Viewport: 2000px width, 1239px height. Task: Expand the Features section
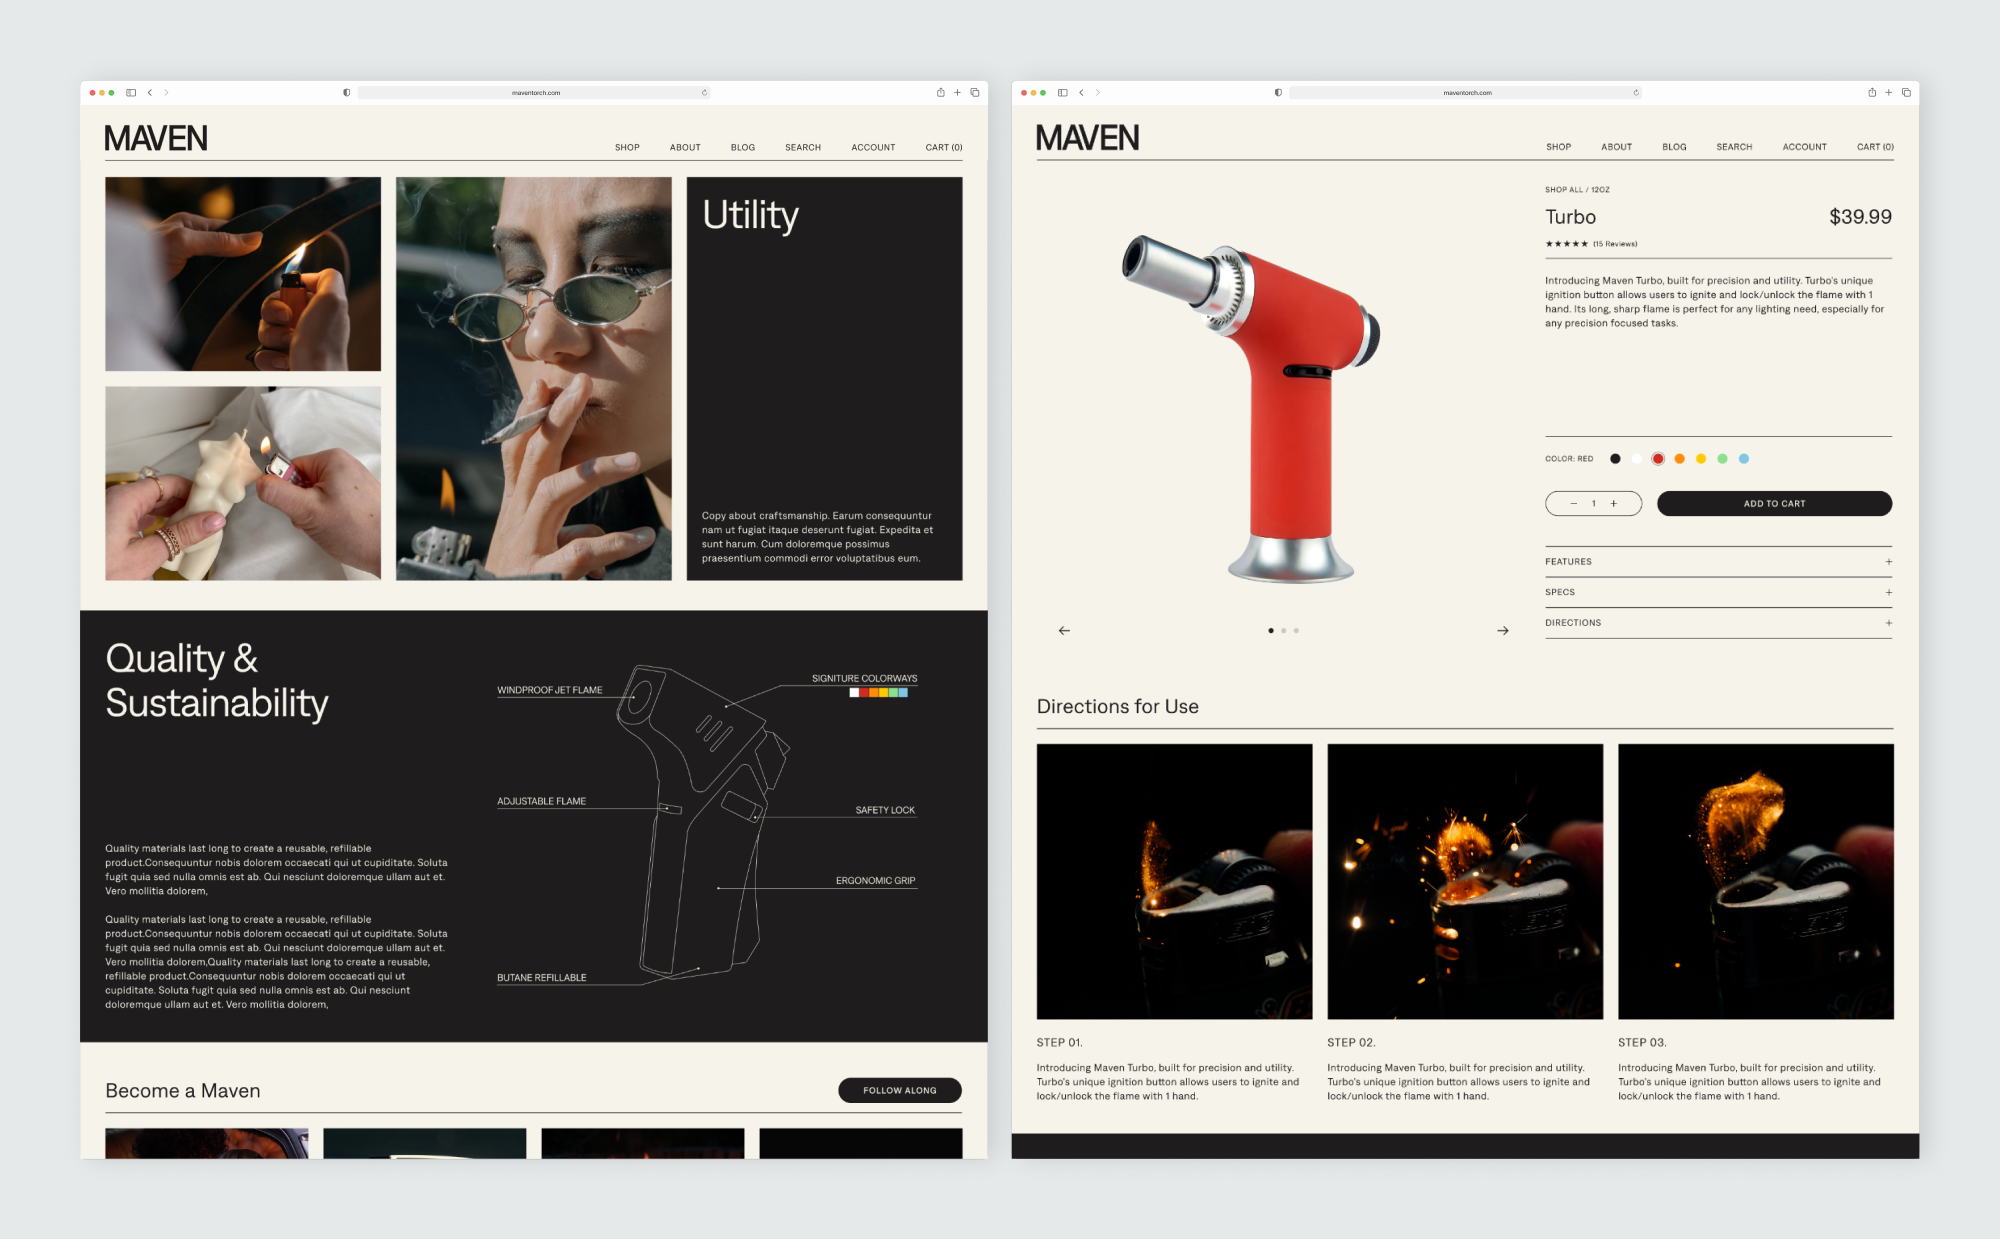1888,562
